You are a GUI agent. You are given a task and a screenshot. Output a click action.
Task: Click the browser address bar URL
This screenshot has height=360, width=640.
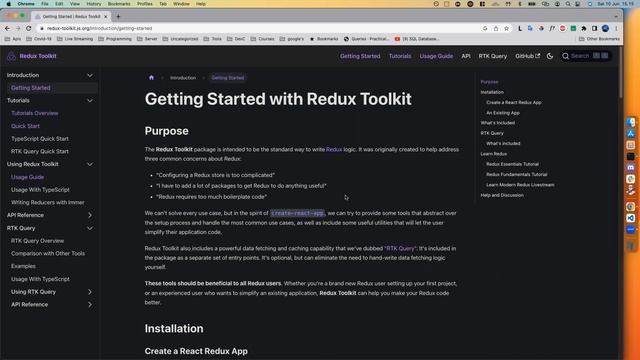point(99,28)
